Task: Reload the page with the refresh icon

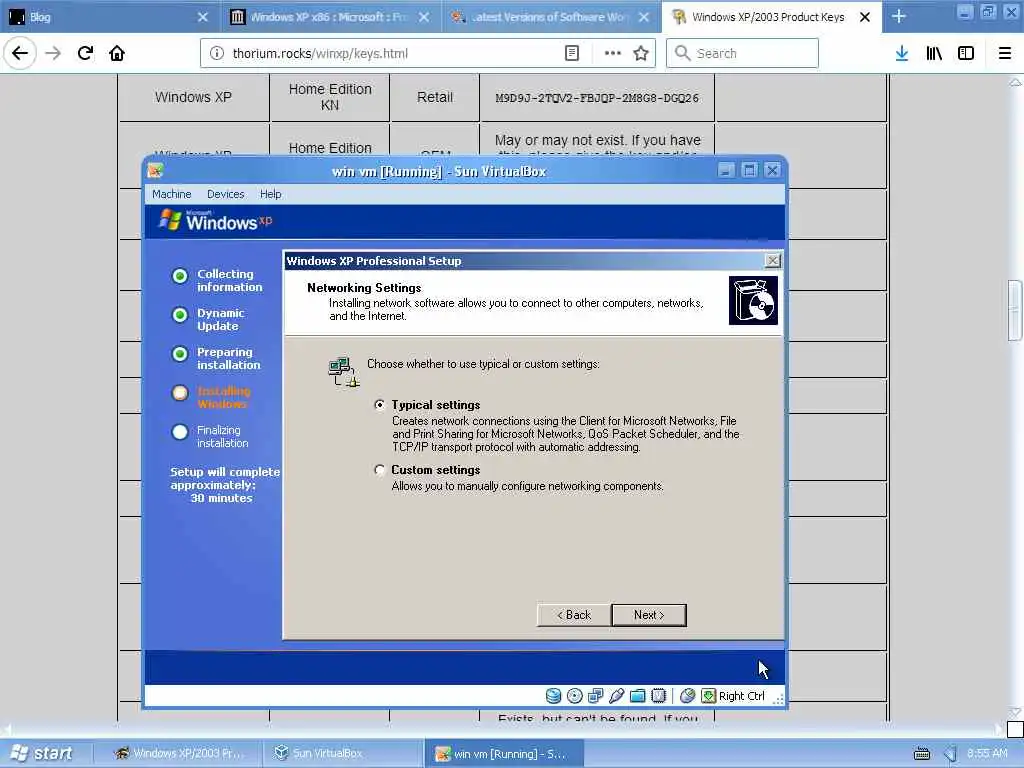Action: [x=85, y=53]
